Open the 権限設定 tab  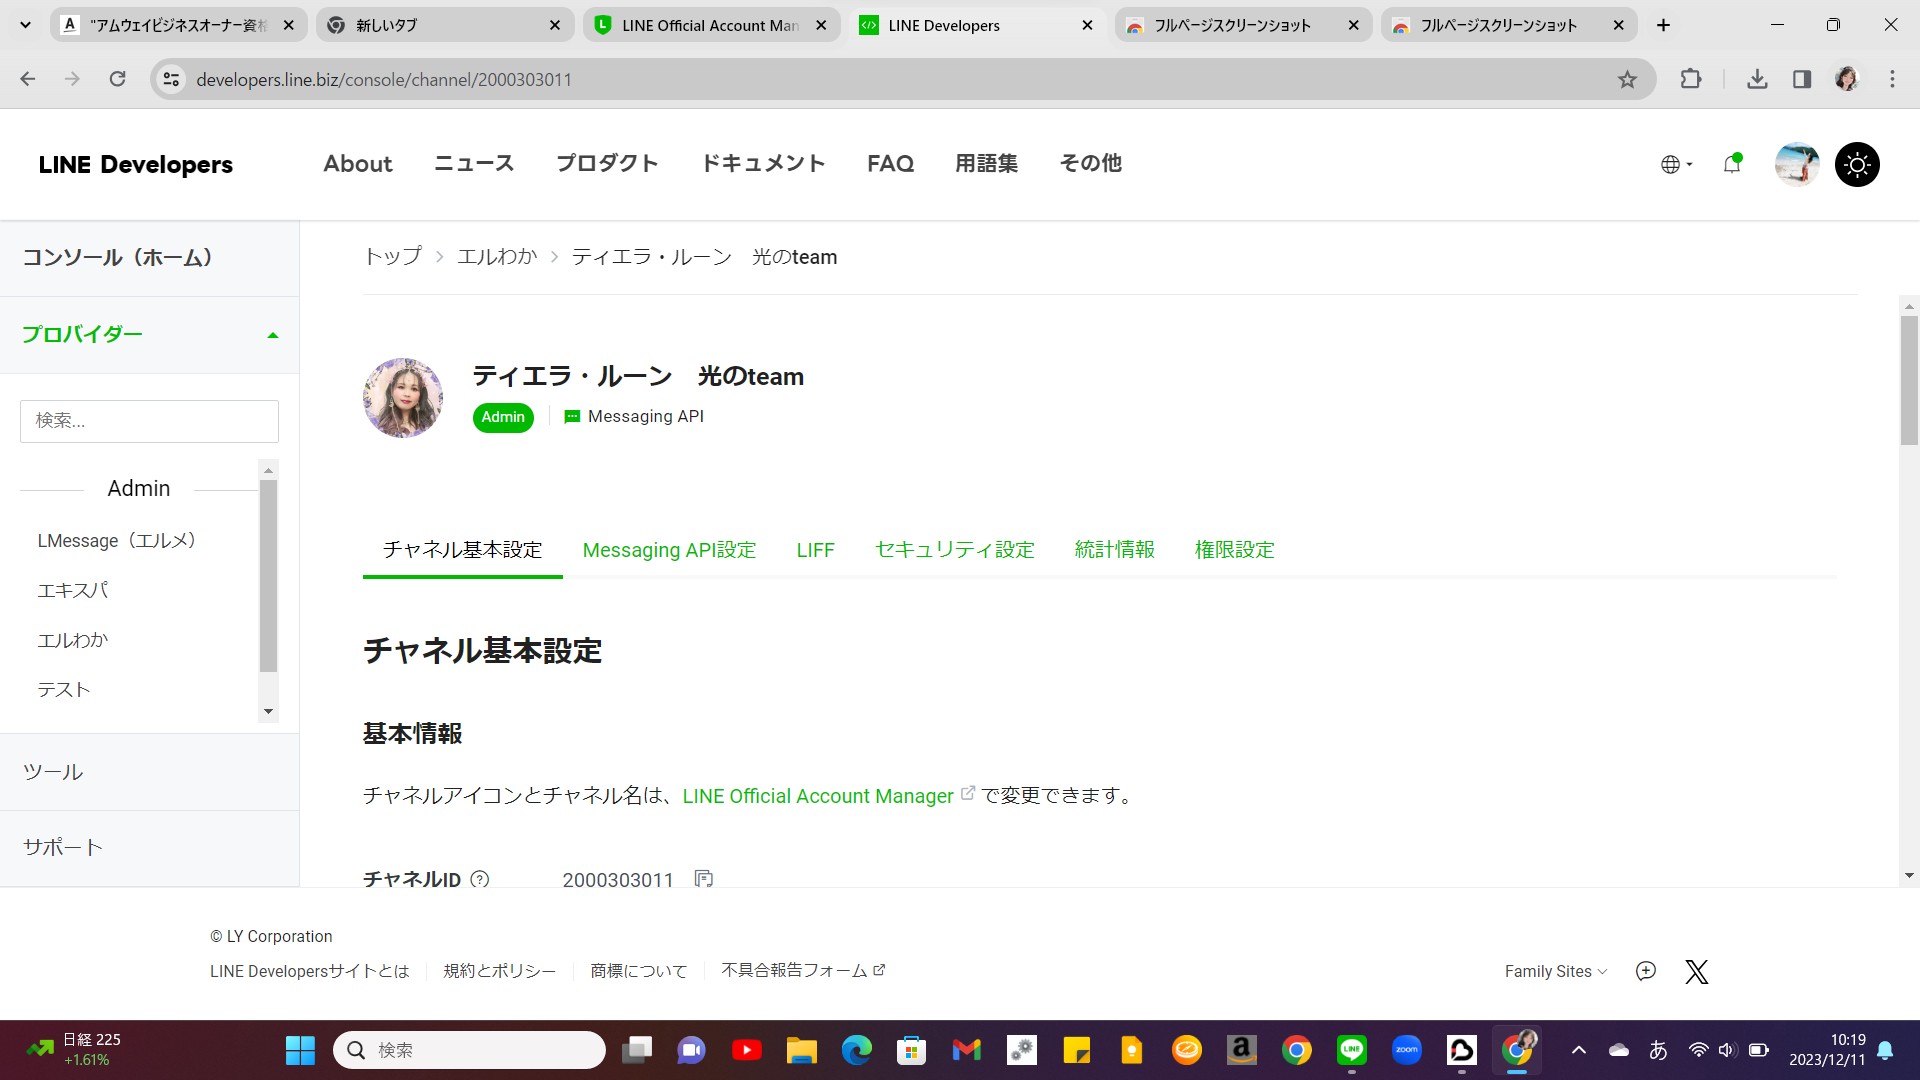(x=1234, y=550)
